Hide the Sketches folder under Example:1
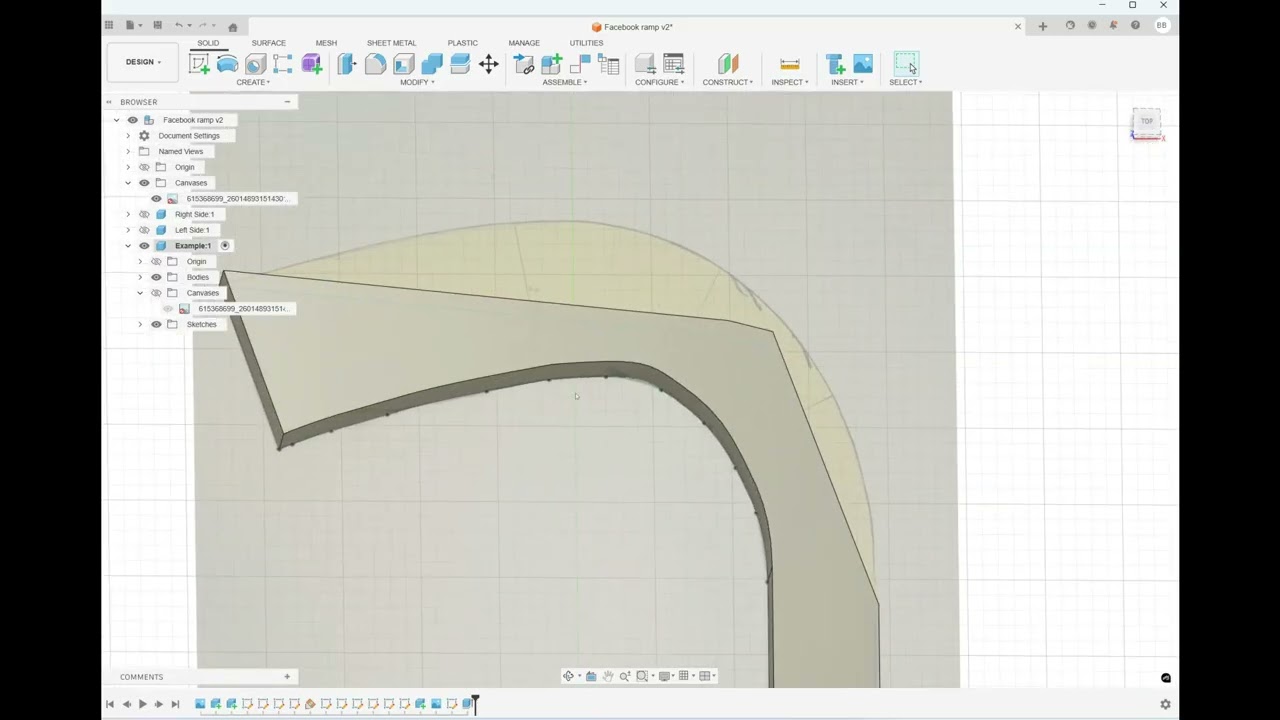 (x=156, y=324)
